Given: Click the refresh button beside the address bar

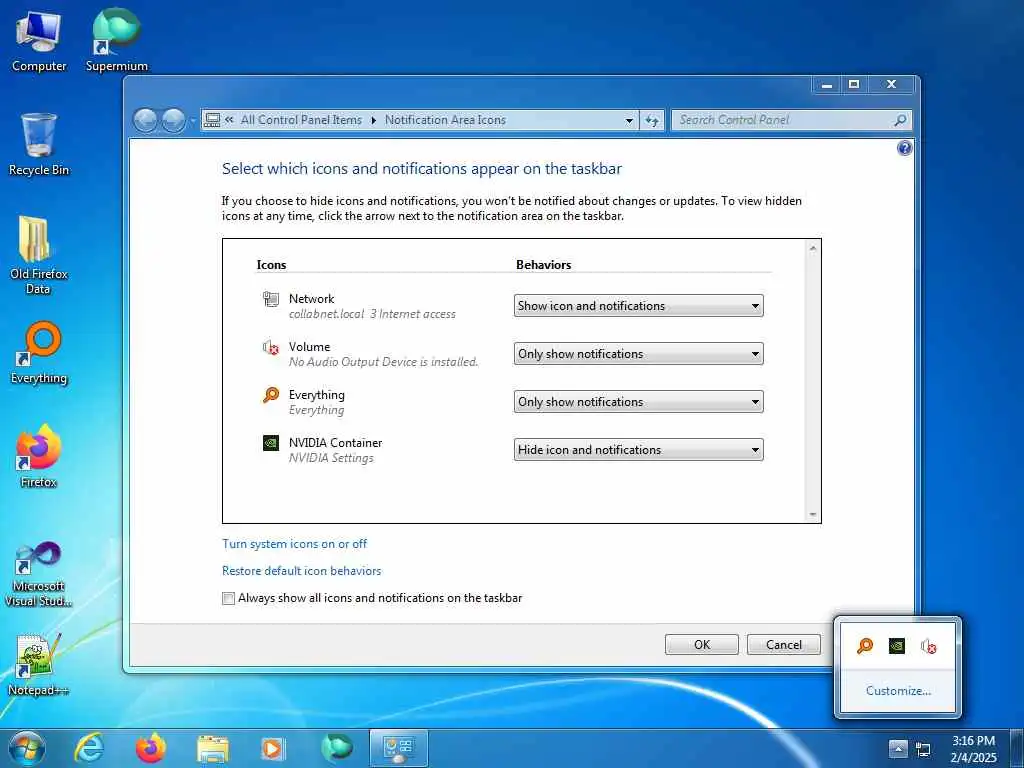Looking at the screenshot, I should click(x=652, y=120).
